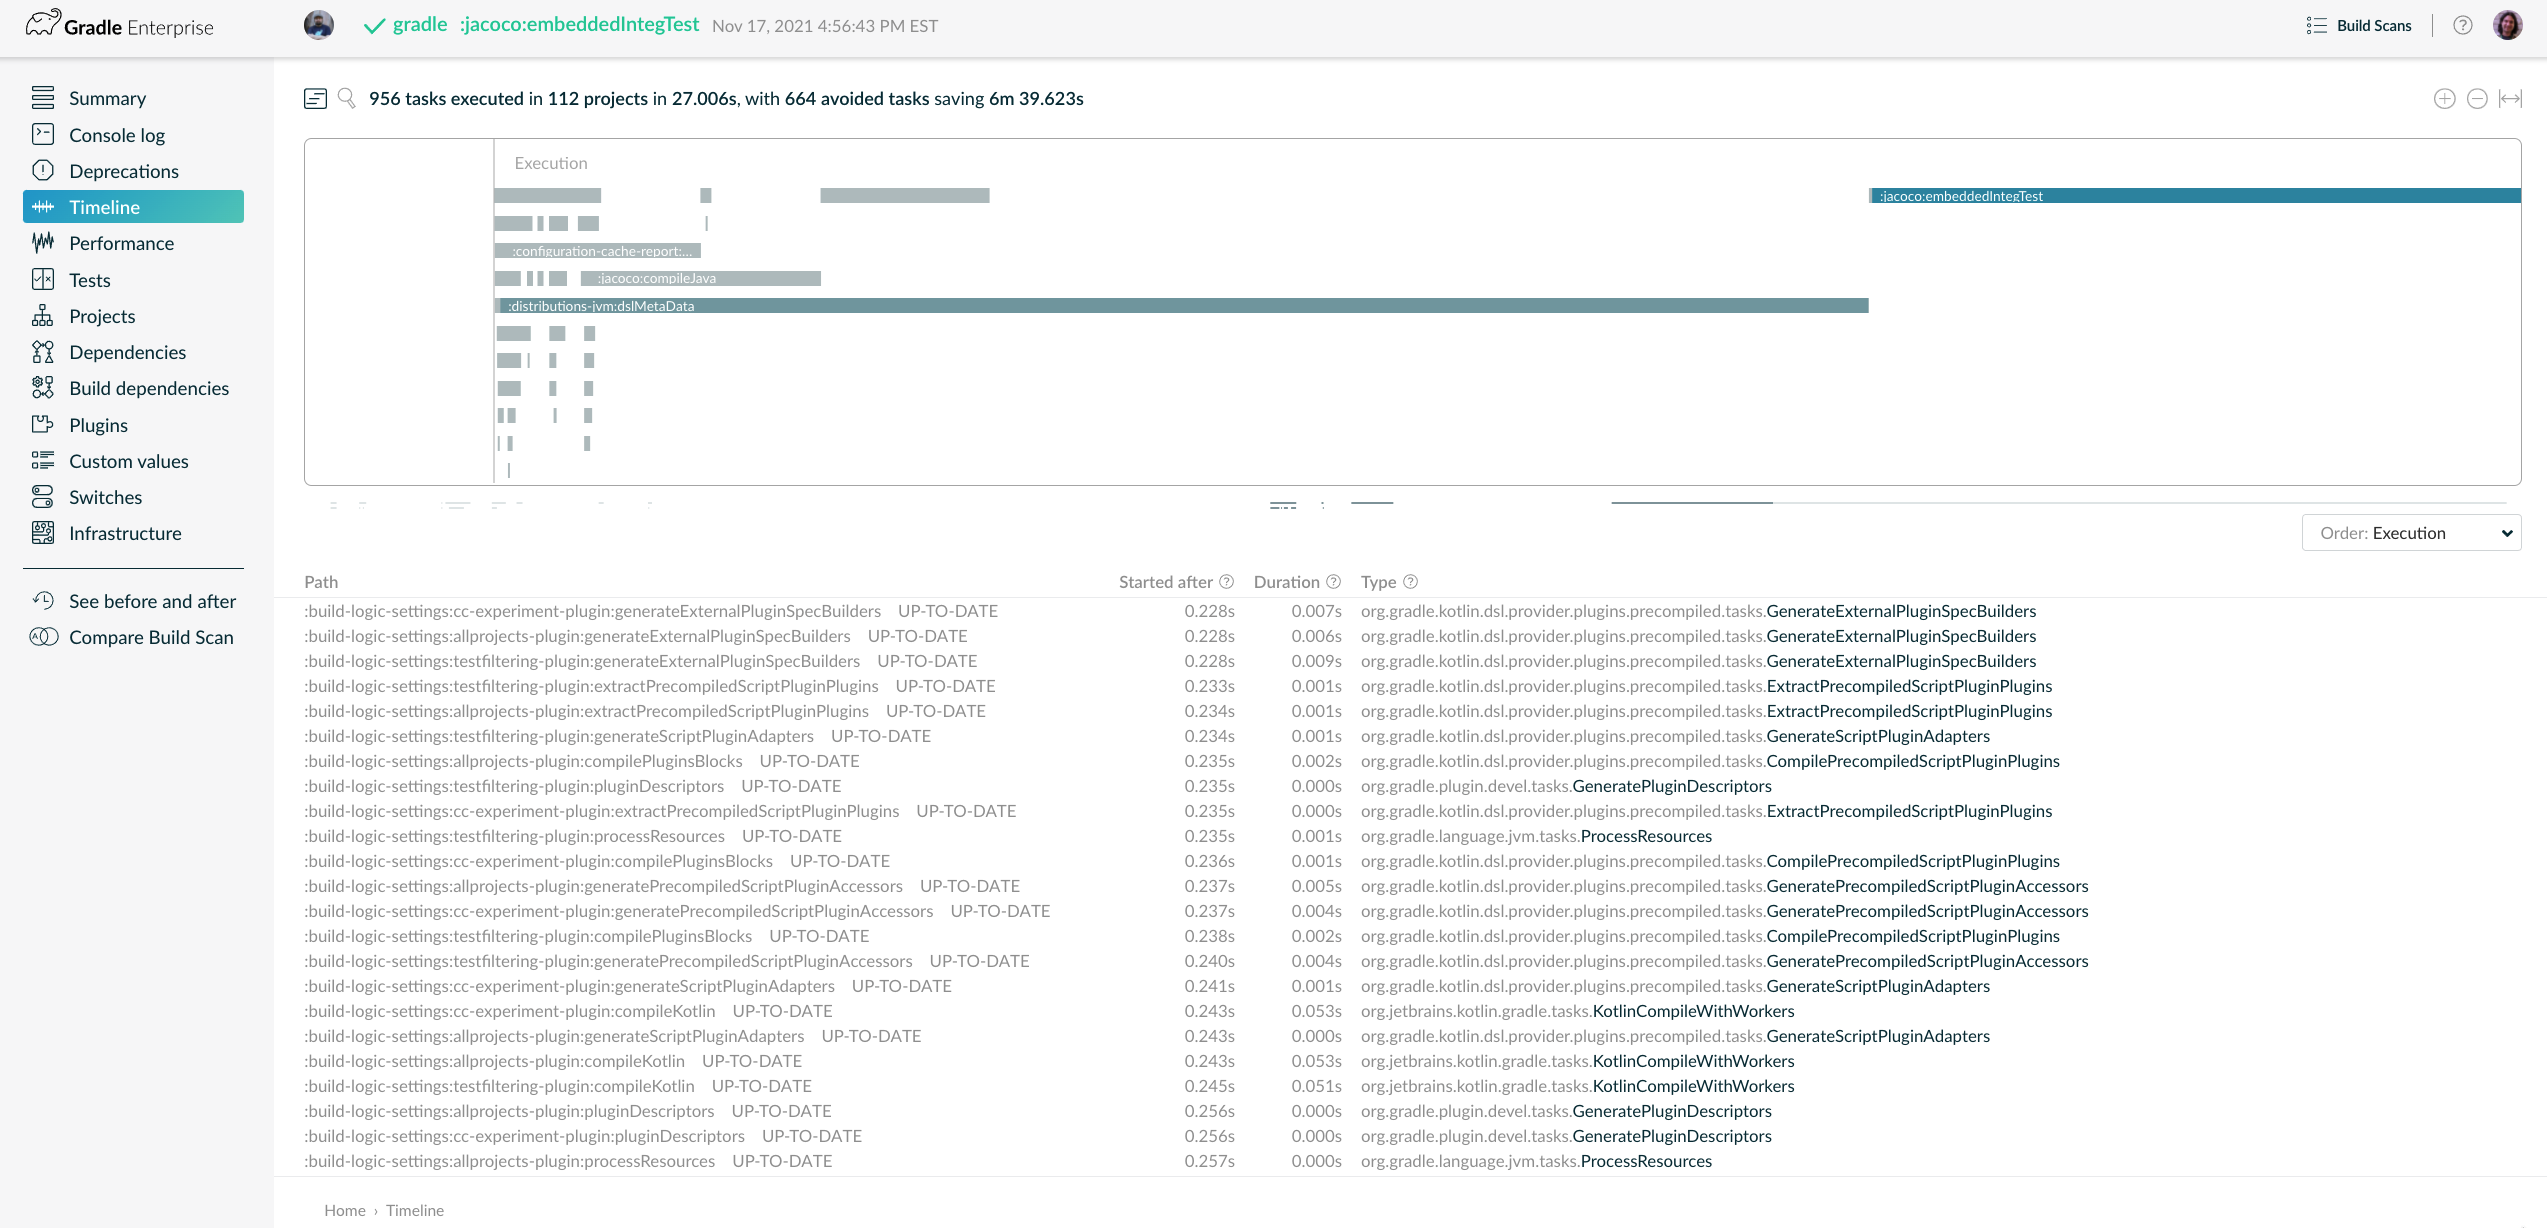The height and width of the screenshot is (1228, 2547).
Task: Click Home in the breadcrumb
Action: (345, 1210)
